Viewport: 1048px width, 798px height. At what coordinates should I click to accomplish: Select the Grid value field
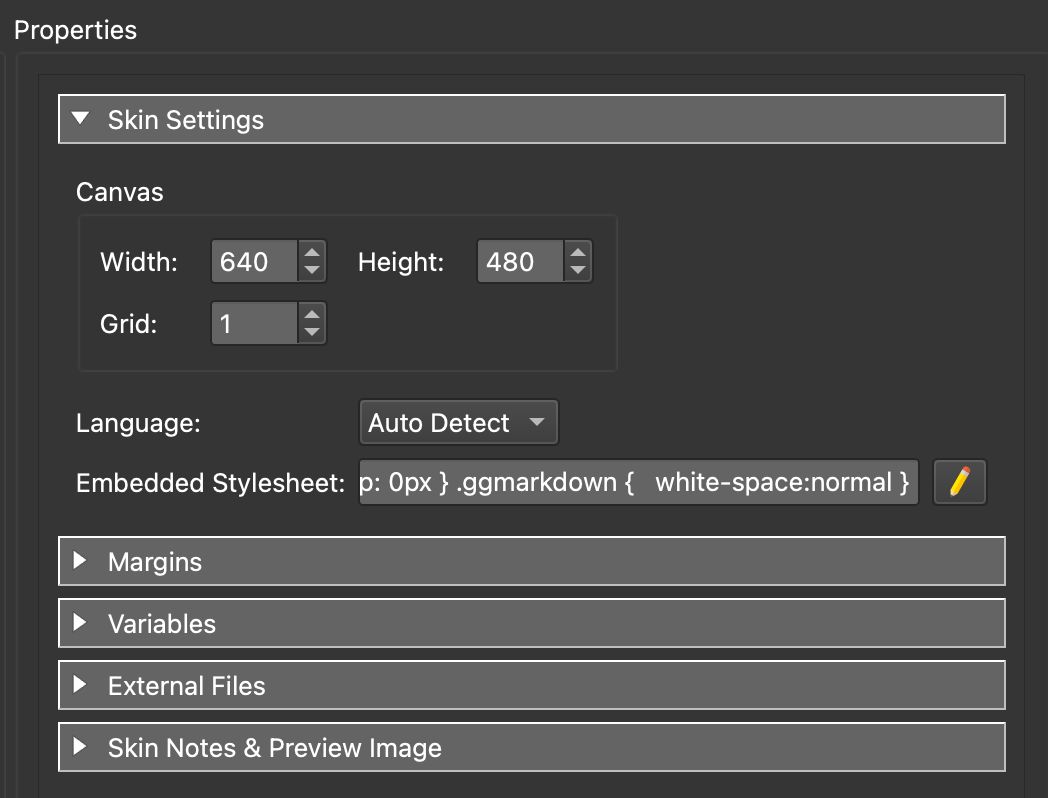click(250, 323)
